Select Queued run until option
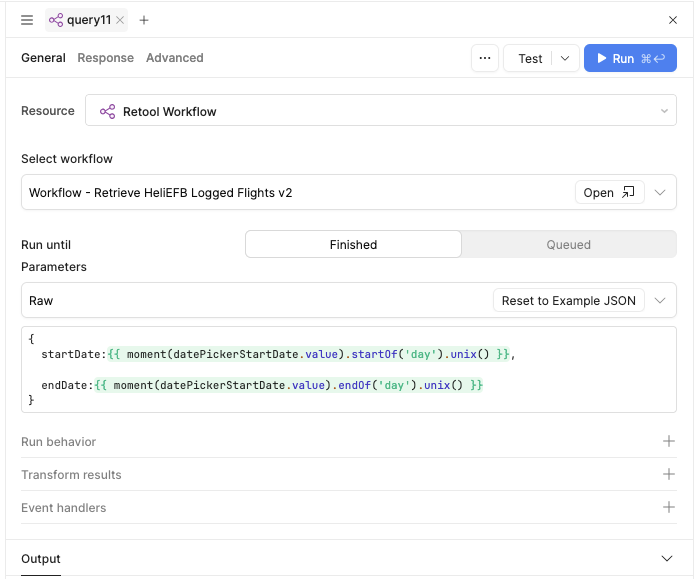The width and height of the screenshot is (694, 579). 568,245
